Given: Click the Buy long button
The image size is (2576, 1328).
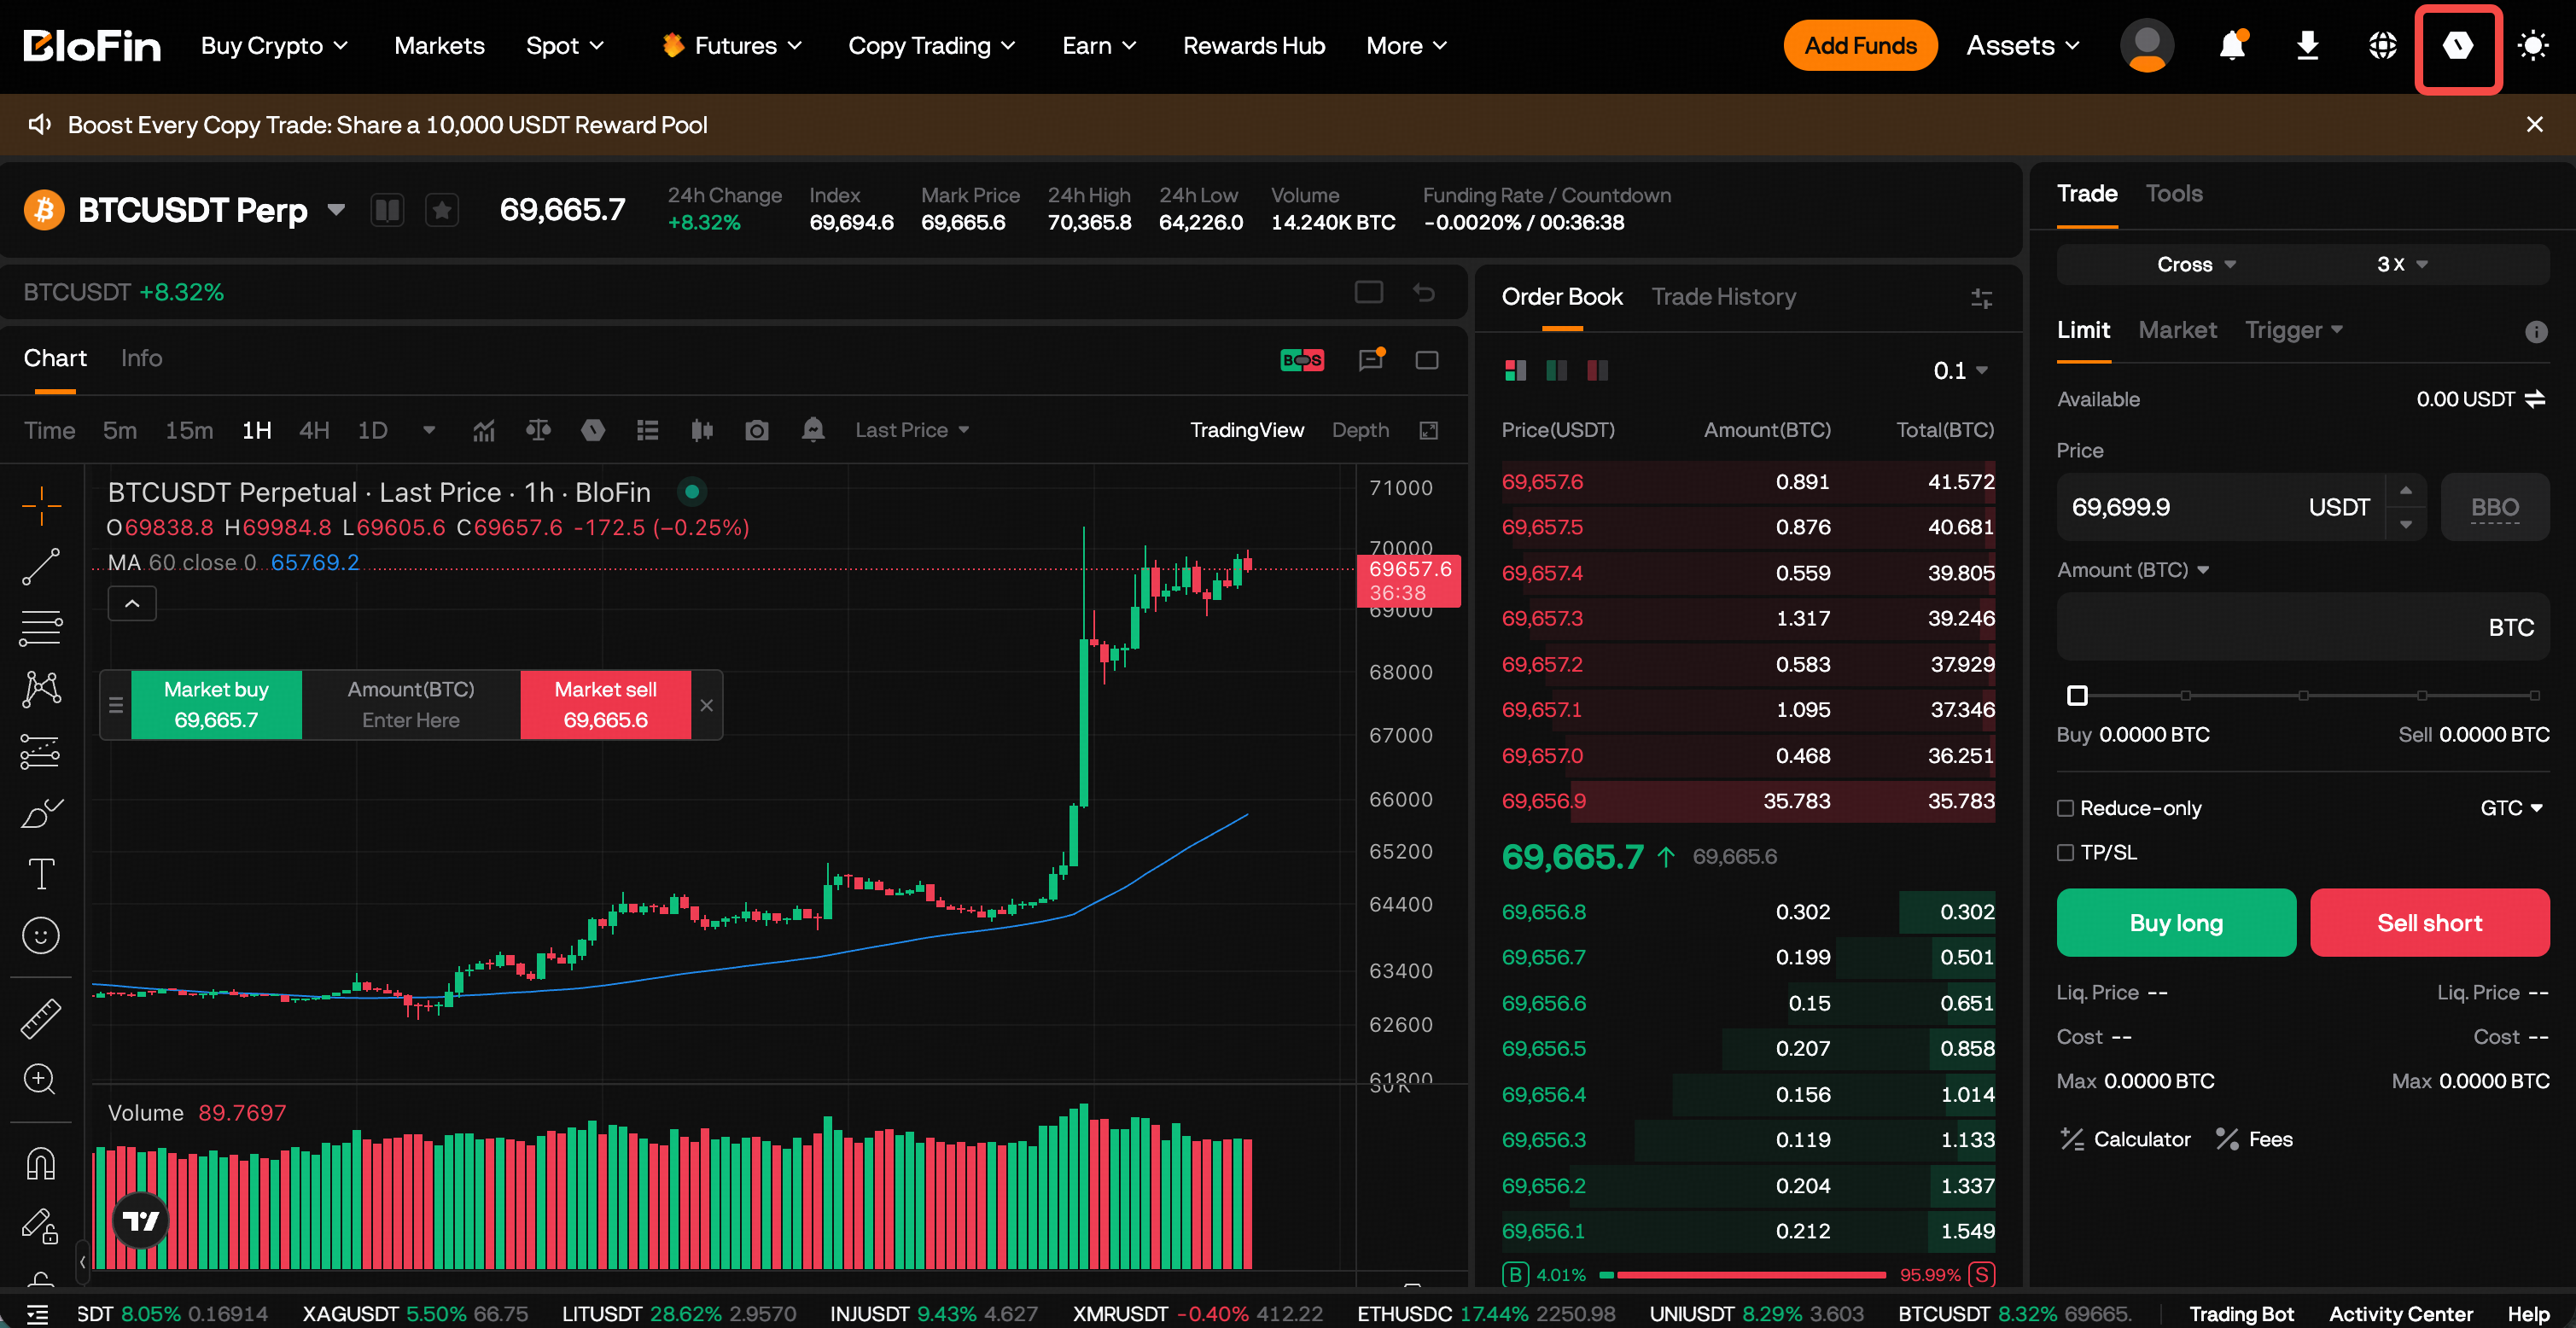Looking at the screenshot, I should (x=2176, y=922).
